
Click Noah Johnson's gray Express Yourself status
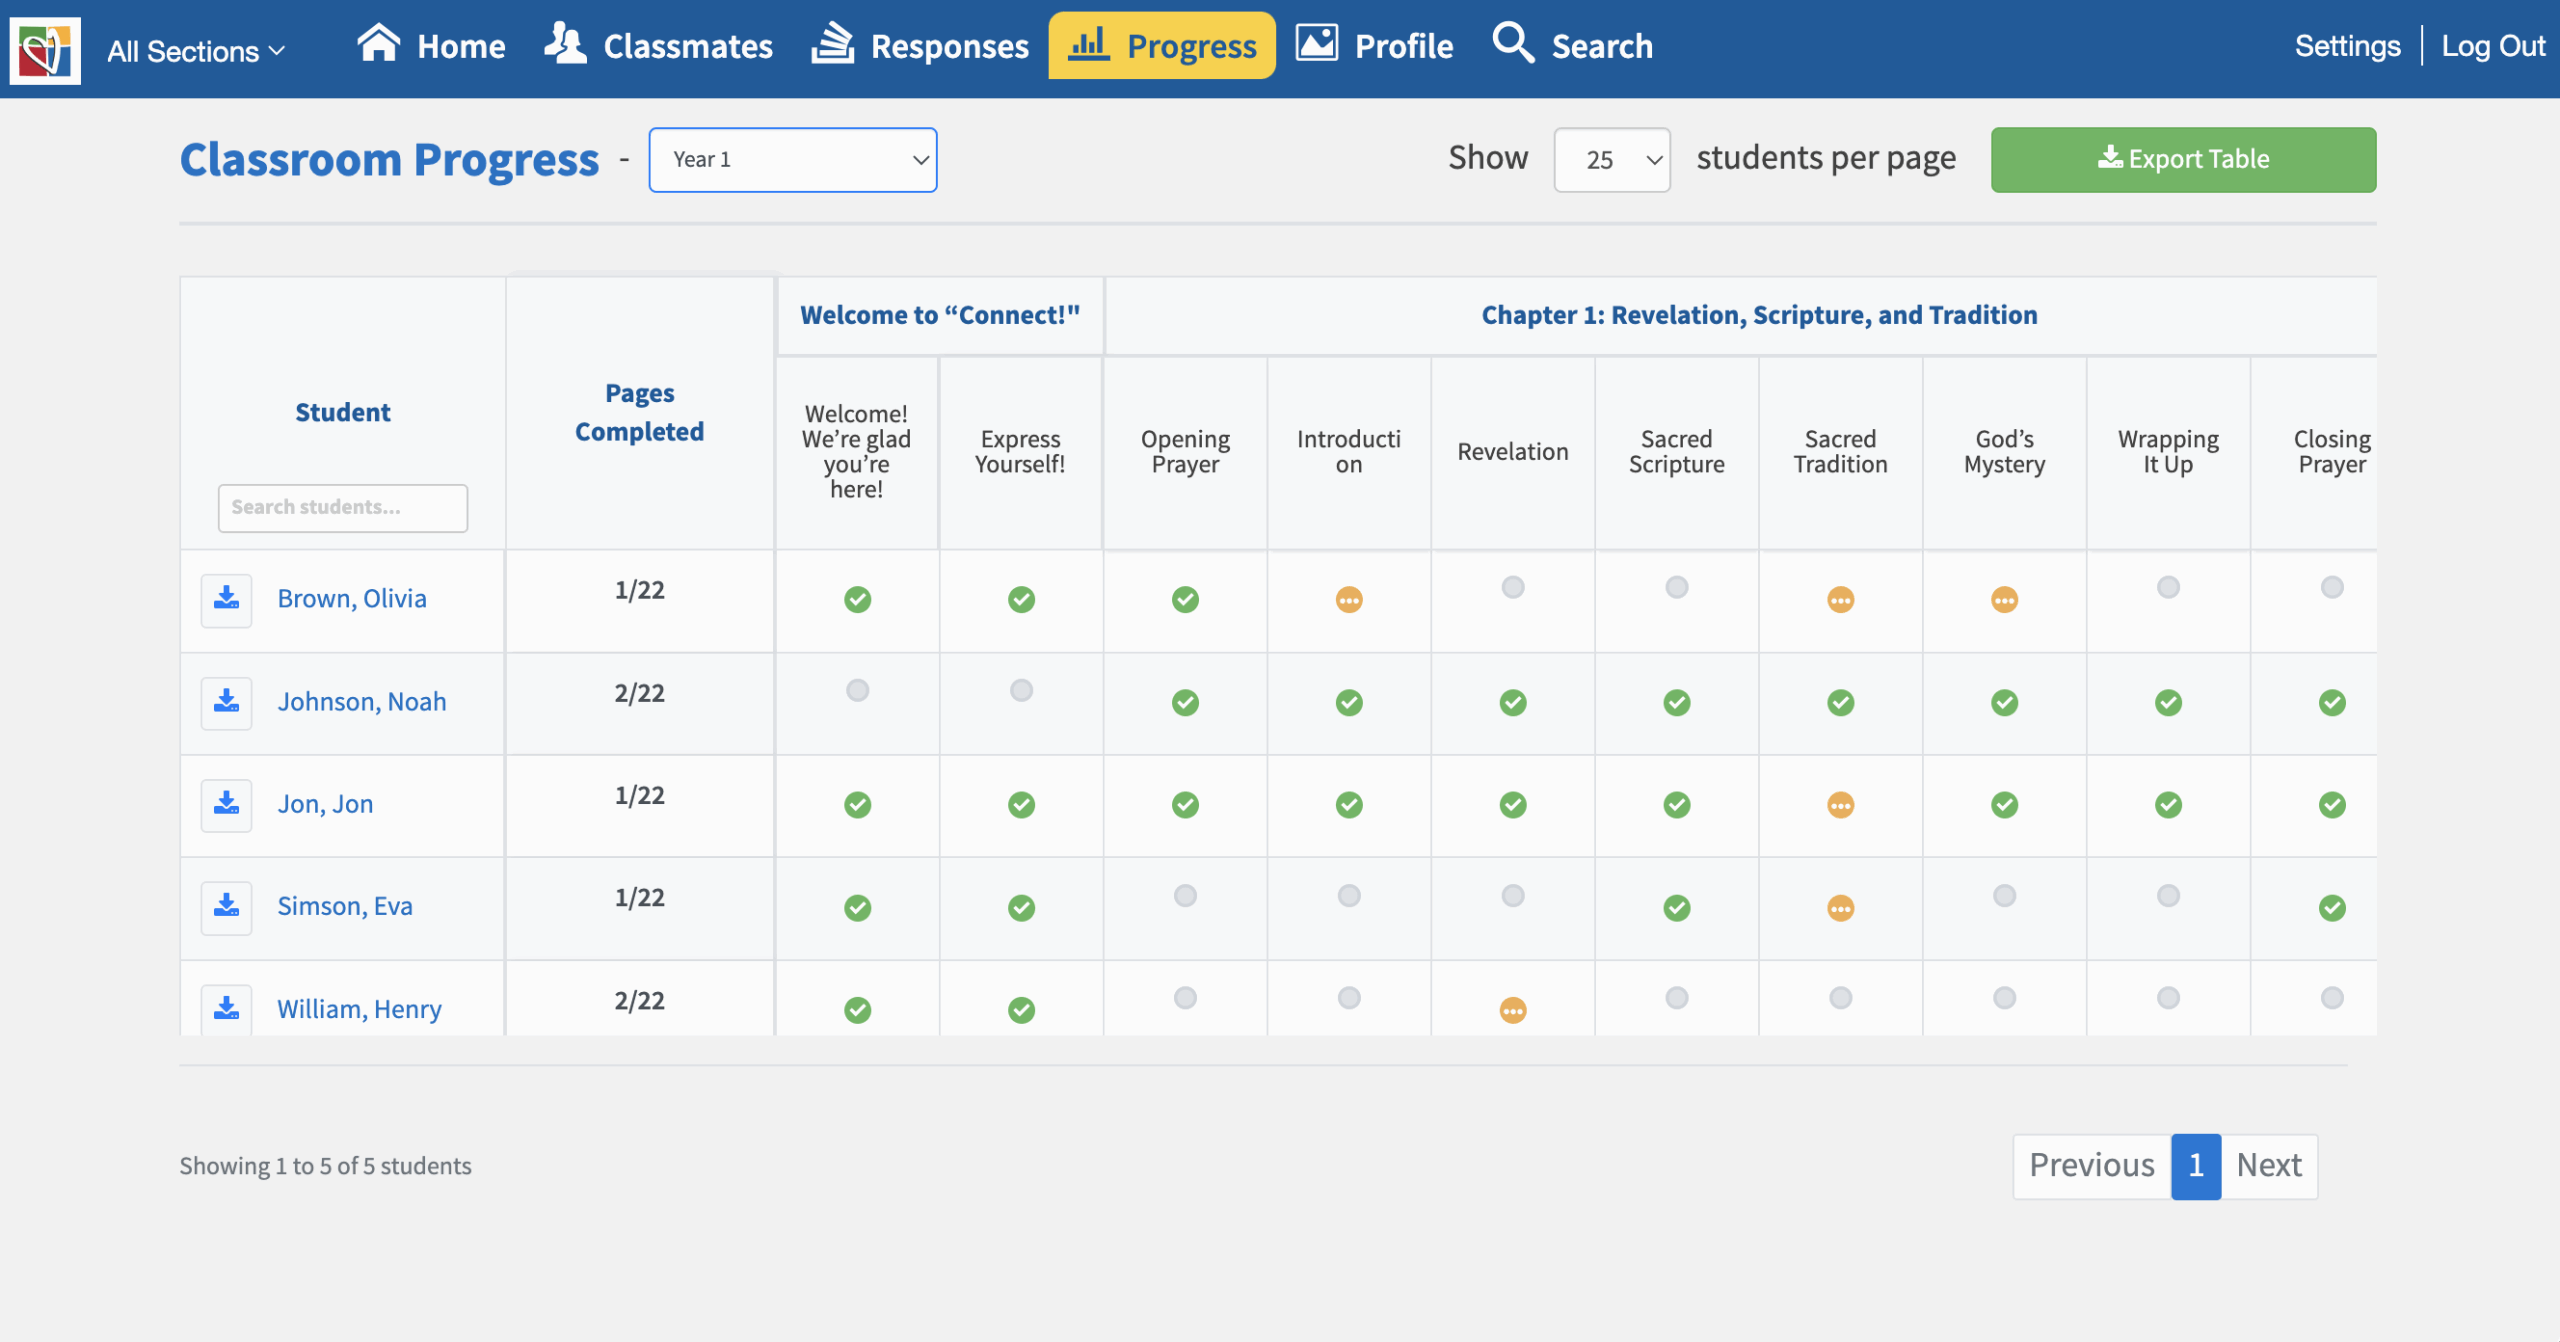tap(1021, 690)
